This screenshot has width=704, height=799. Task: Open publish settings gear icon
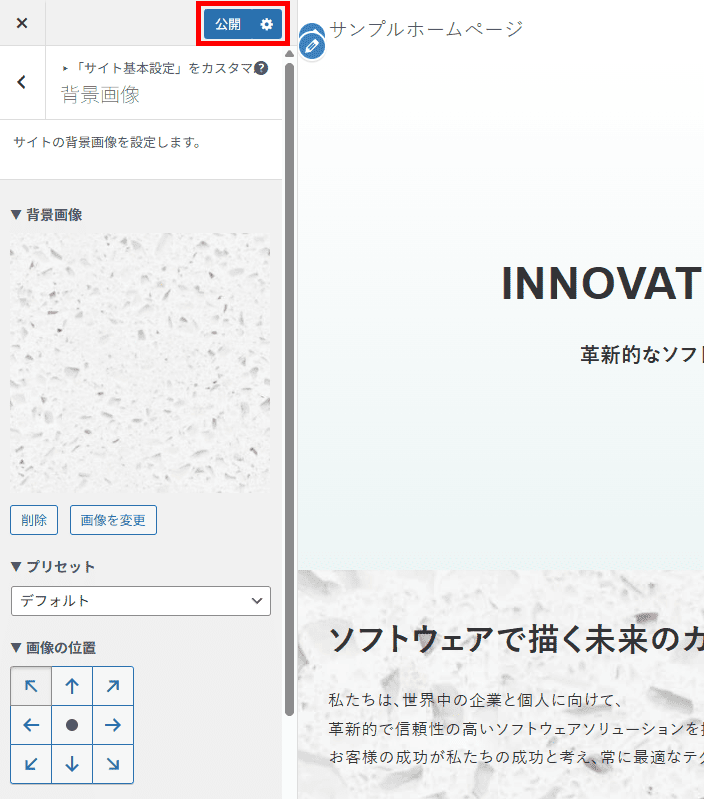[267, 24]
